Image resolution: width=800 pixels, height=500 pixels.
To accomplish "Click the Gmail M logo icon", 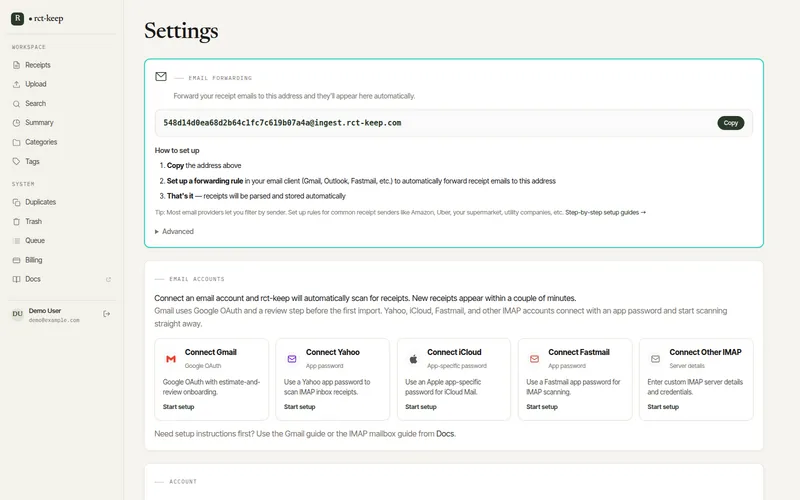I will 171,359.
